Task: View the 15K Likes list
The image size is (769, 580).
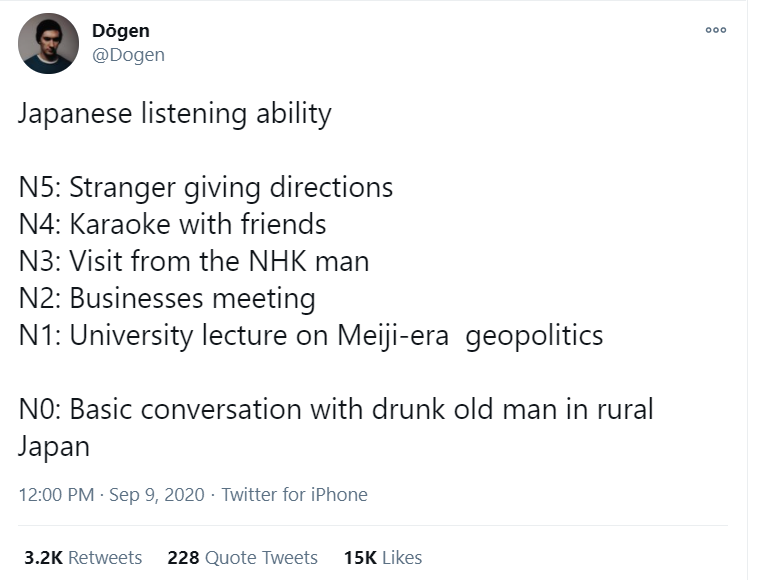Action: (x=382, y=557)
